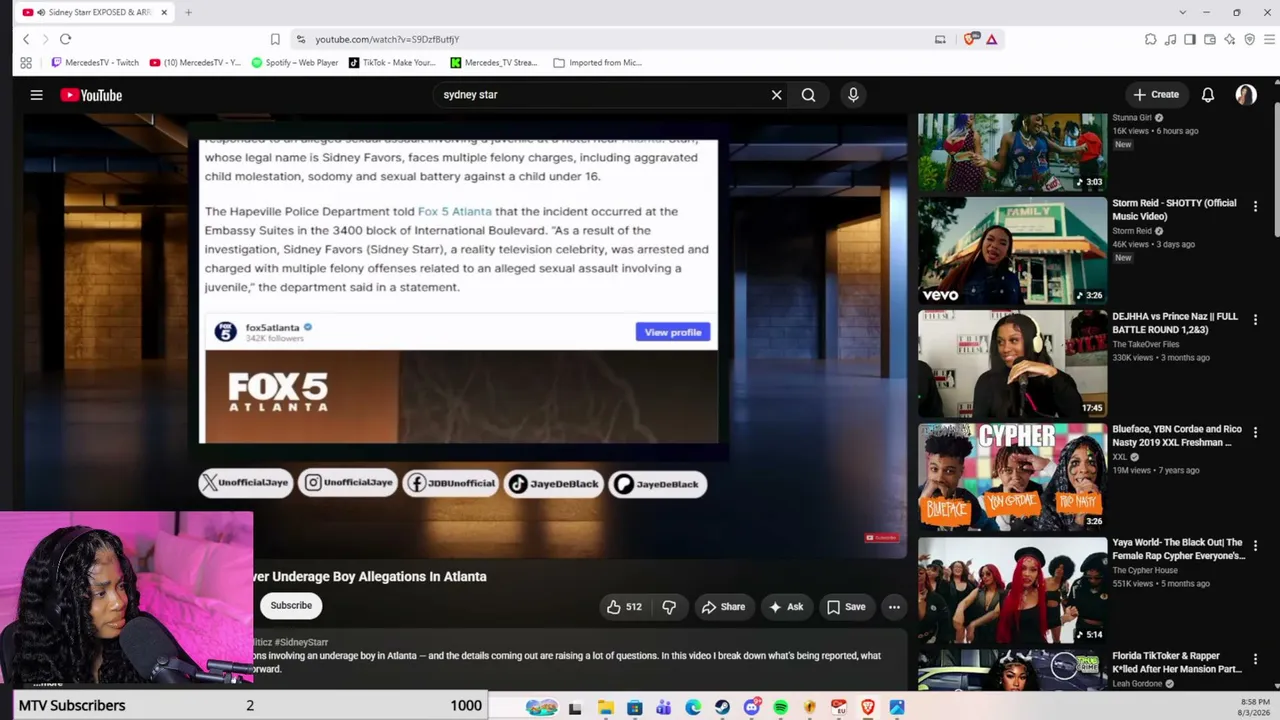
Task: Open a new browser tab
Action: pyautogui.click(x=188, y=12)
